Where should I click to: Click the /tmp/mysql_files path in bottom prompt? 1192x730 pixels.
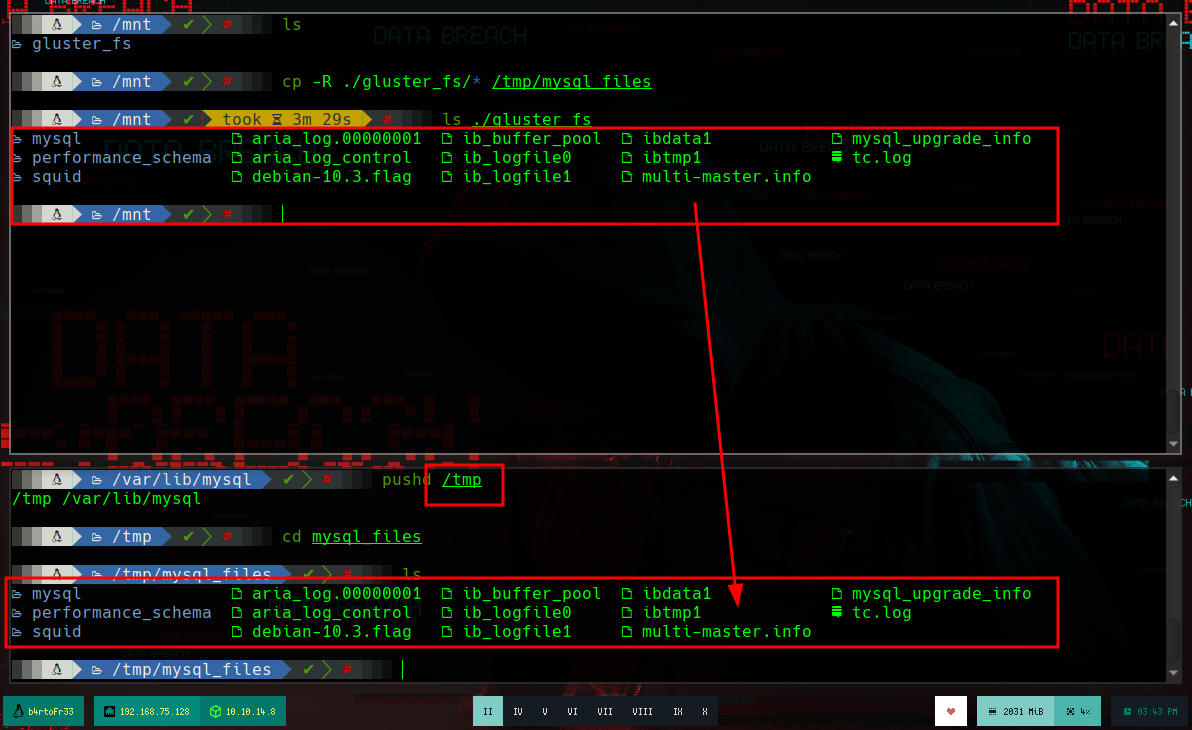pos(192,669)
